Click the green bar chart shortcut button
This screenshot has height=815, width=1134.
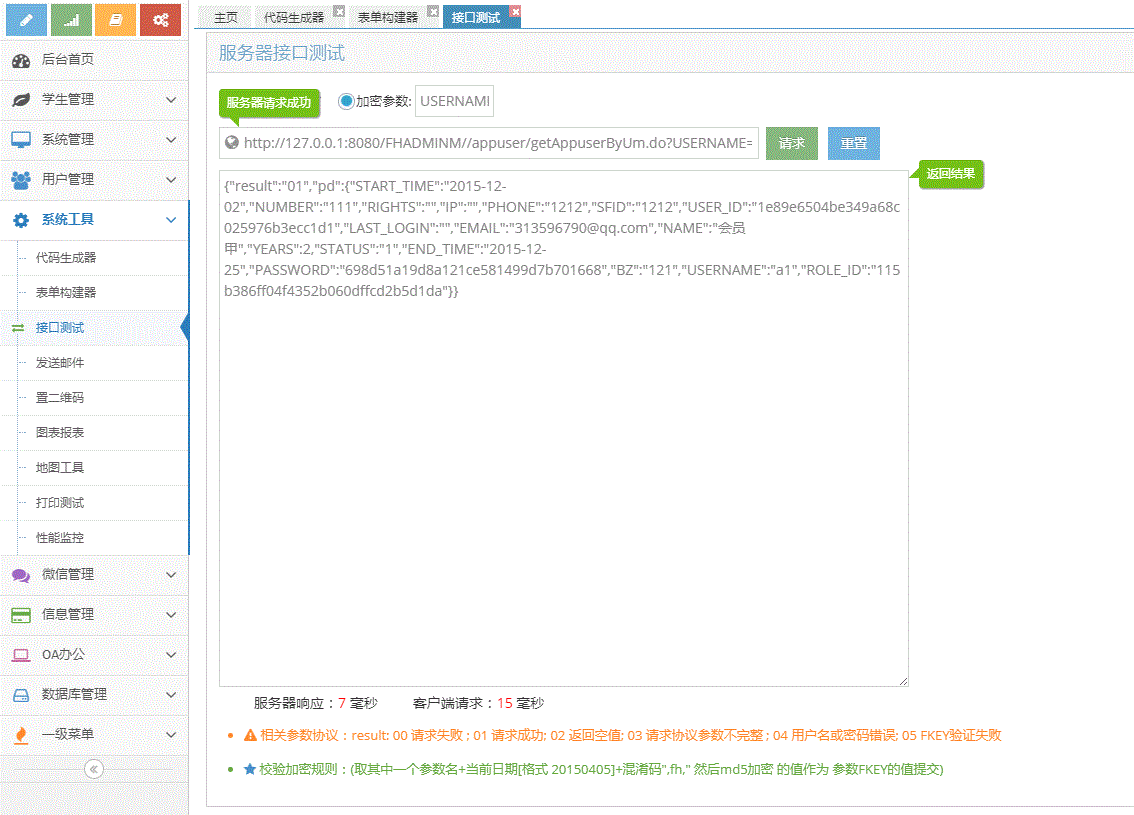coord(71,20)
